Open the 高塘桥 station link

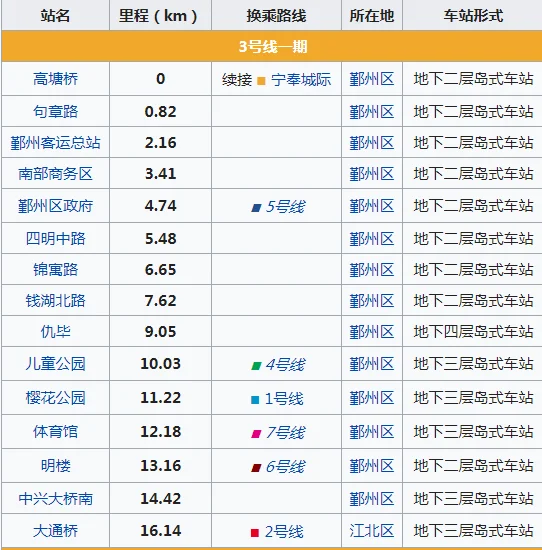[55, 79]
